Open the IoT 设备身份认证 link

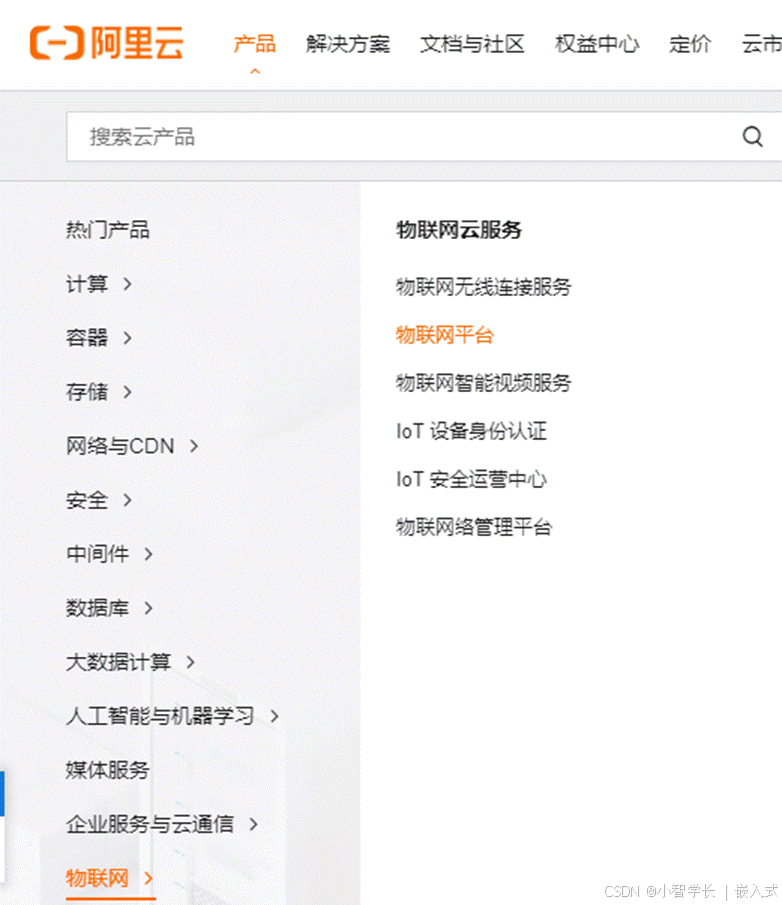pos(472,431)
